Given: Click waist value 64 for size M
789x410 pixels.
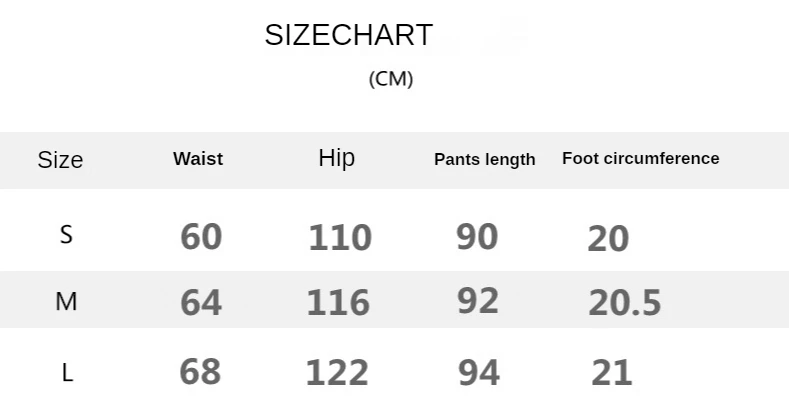Looking at the screenshot, I should 201,302.
